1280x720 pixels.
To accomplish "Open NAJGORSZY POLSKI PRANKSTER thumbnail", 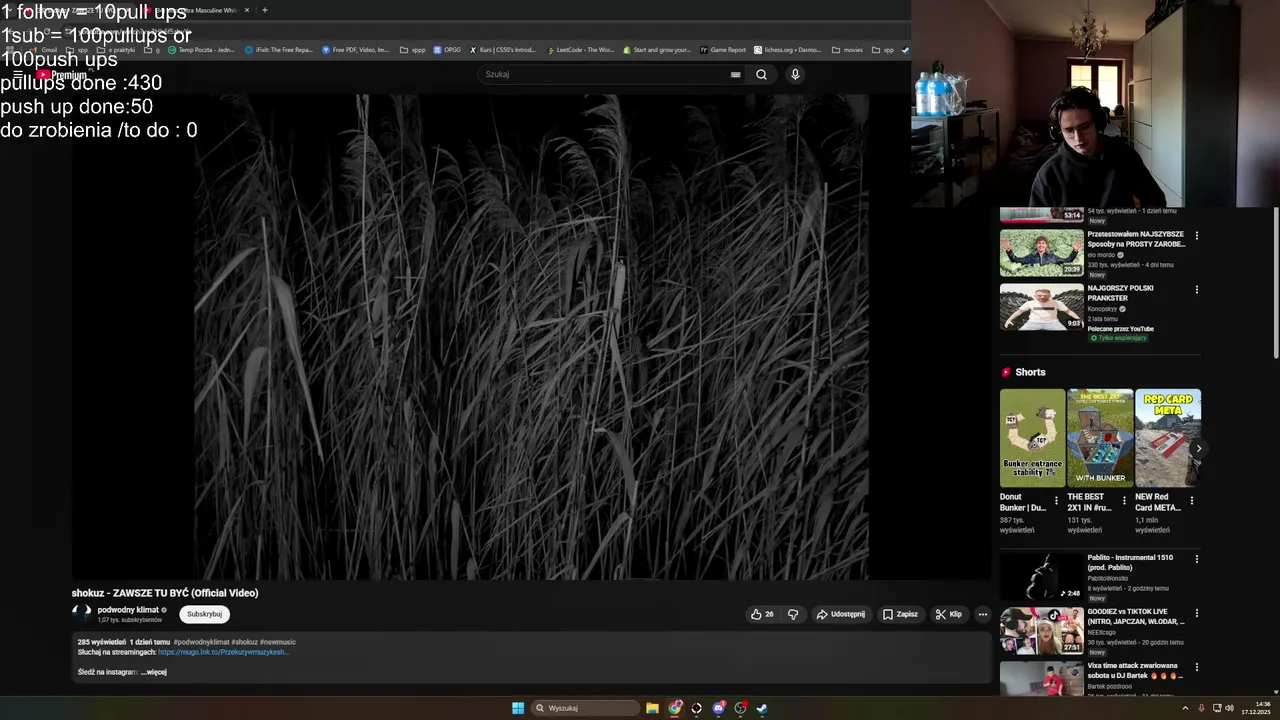I will click(1041, 307).
